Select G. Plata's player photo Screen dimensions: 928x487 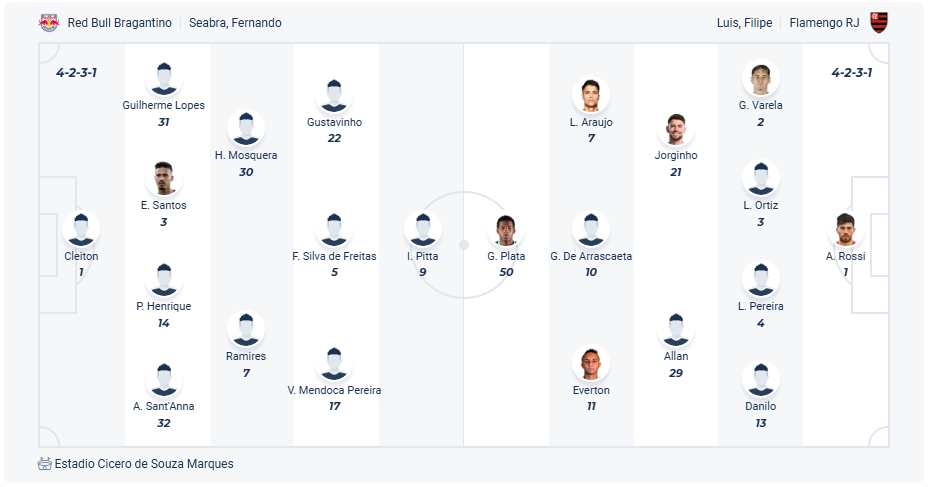coord(506,229)
